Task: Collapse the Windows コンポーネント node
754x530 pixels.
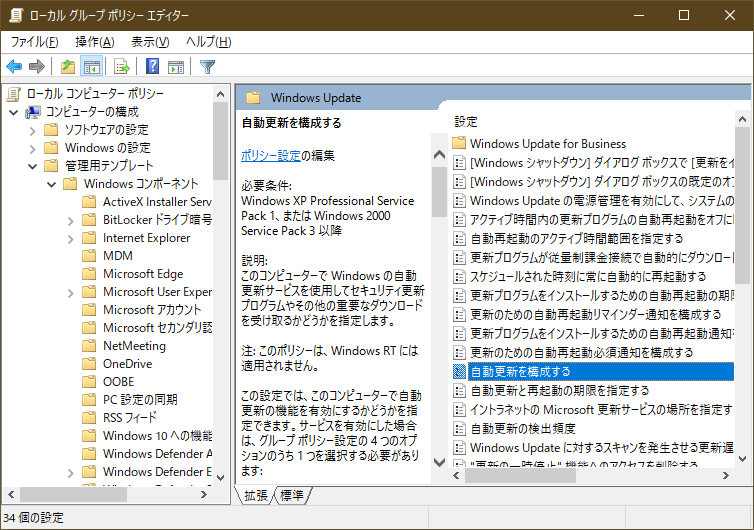Action: (x=51, y=184)
